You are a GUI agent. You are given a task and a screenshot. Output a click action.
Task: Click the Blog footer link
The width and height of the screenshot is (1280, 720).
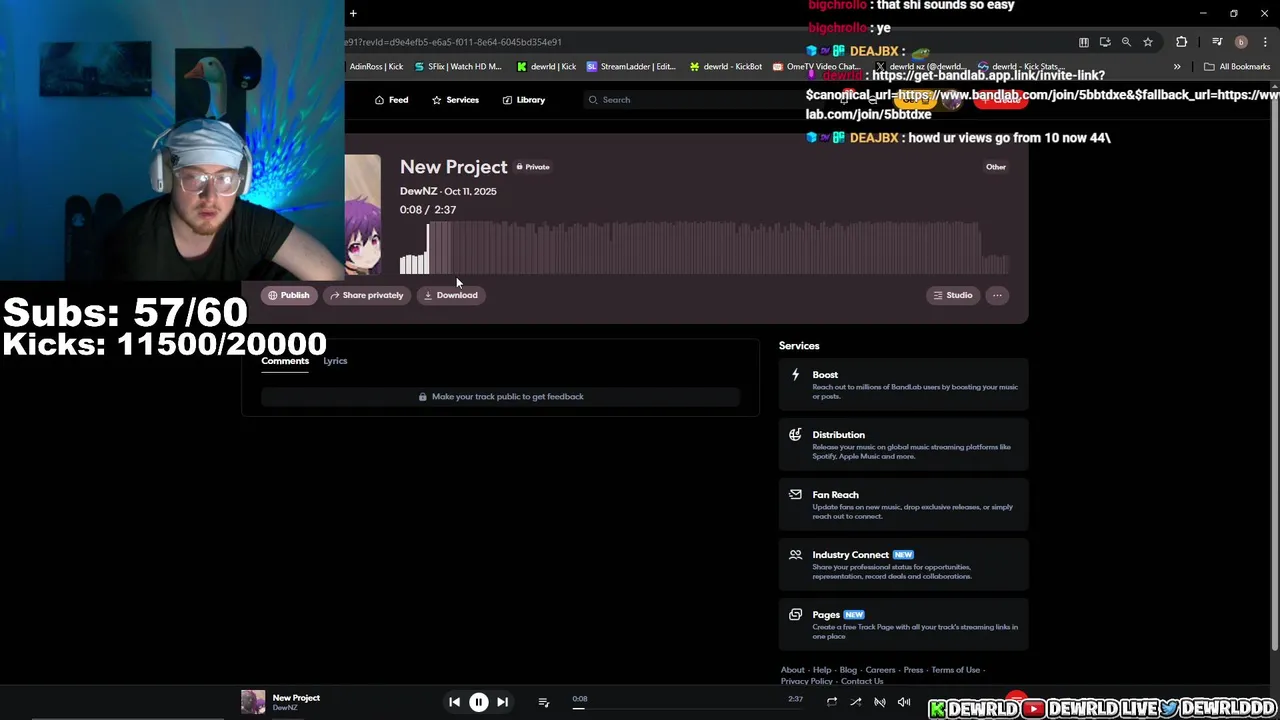pos(848,670)
